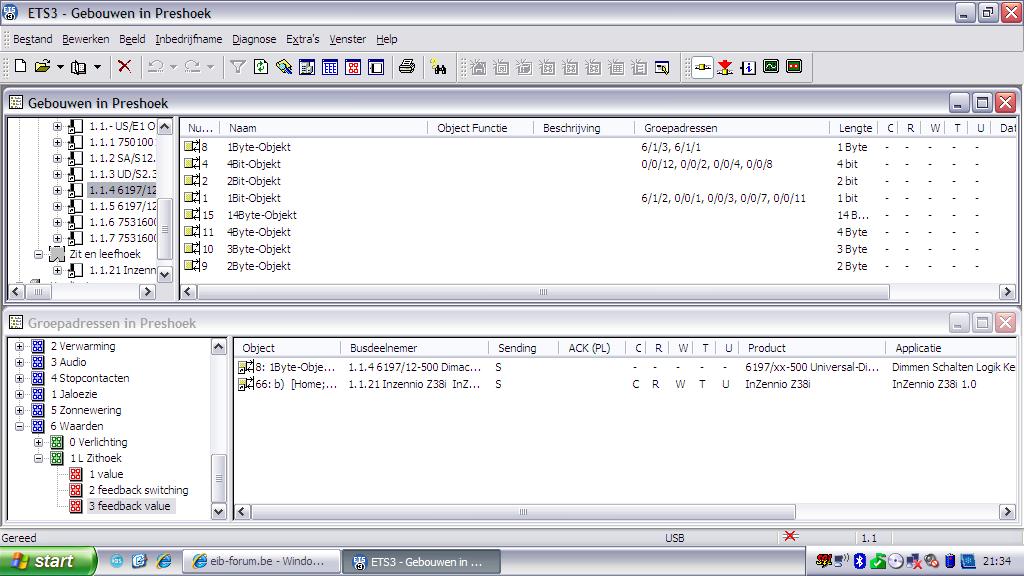Open the group addresses view icon
The image size is (1024, 576).
[352, 67]
